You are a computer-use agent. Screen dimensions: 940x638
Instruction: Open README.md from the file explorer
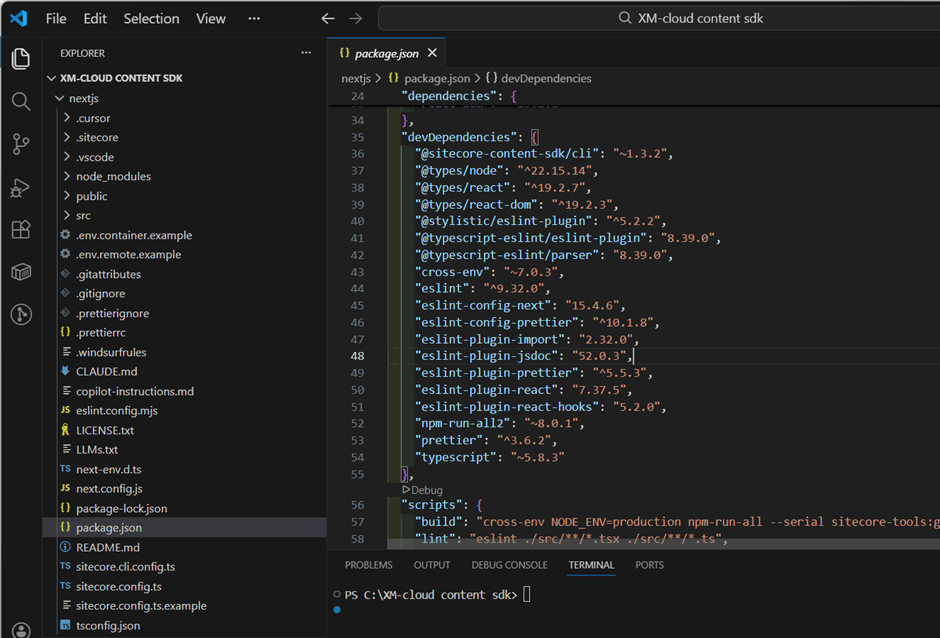click(107, 547)
